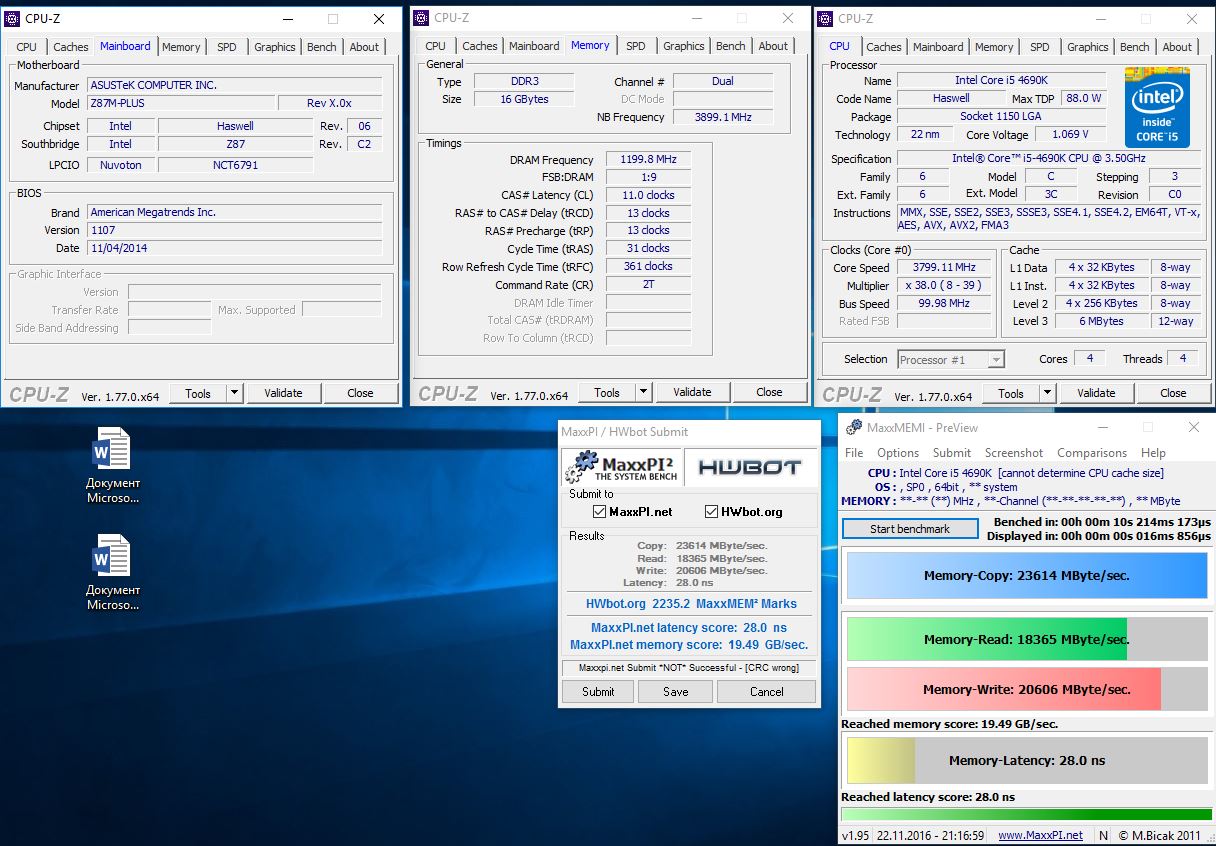Image resolution: width=1216 pixels, height=846 pixels.
Task: Click the motherboard Model Z87M-PLUS field
Action: [181, 103]
